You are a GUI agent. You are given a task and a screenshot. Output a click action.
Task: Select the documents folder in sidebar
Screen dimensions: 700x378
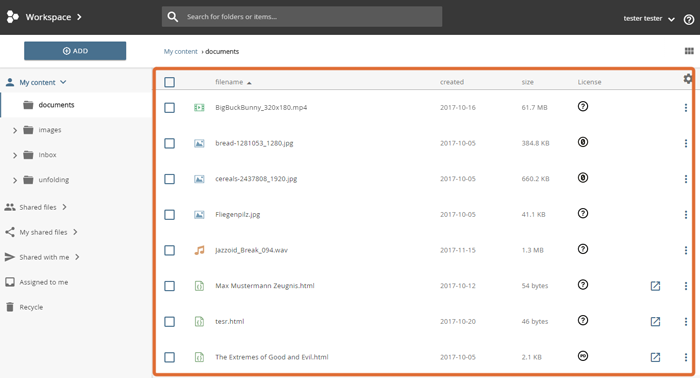pyautogui.click(x=77, y=105)
